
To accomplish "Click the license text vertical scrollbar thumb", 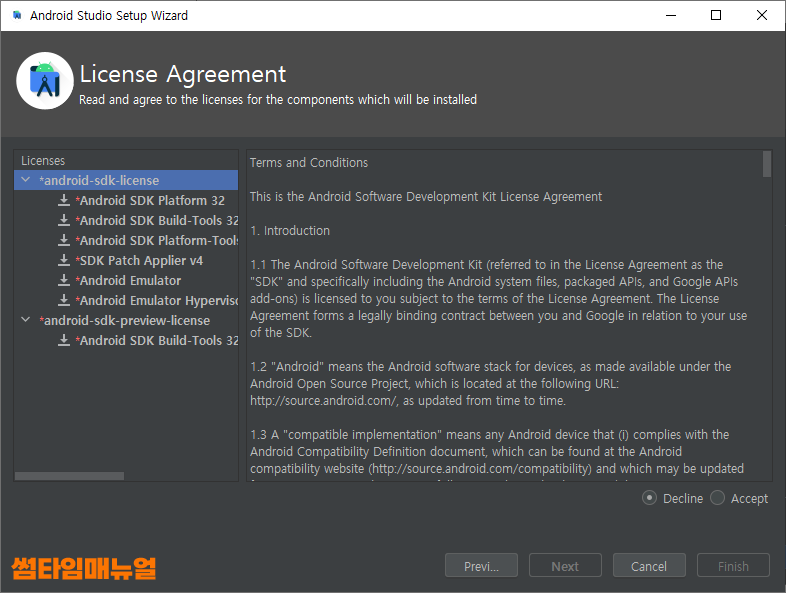I will click(766, 164).
